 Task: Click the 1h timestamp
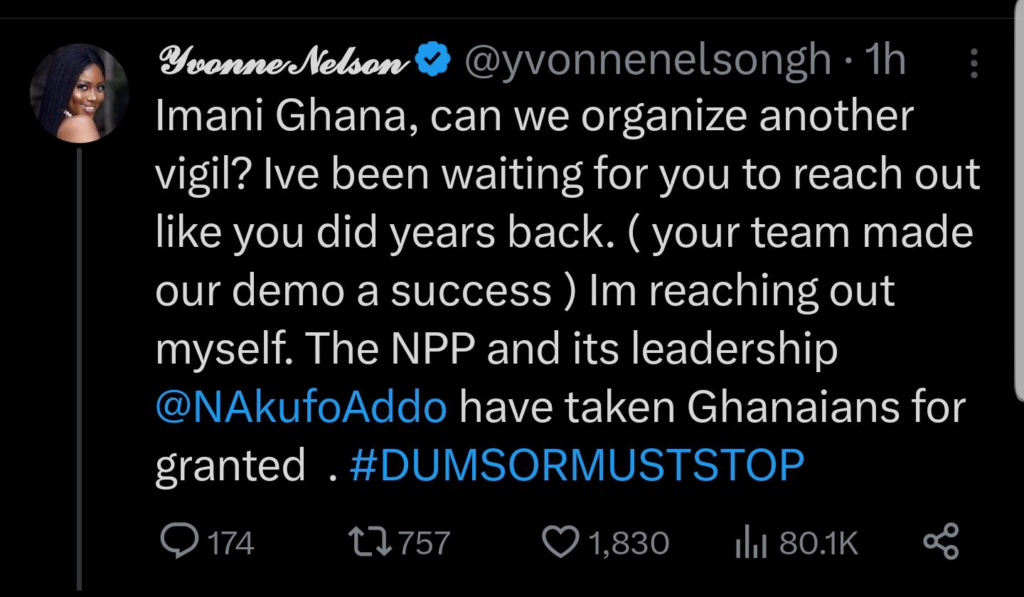(x=885, y=63)
